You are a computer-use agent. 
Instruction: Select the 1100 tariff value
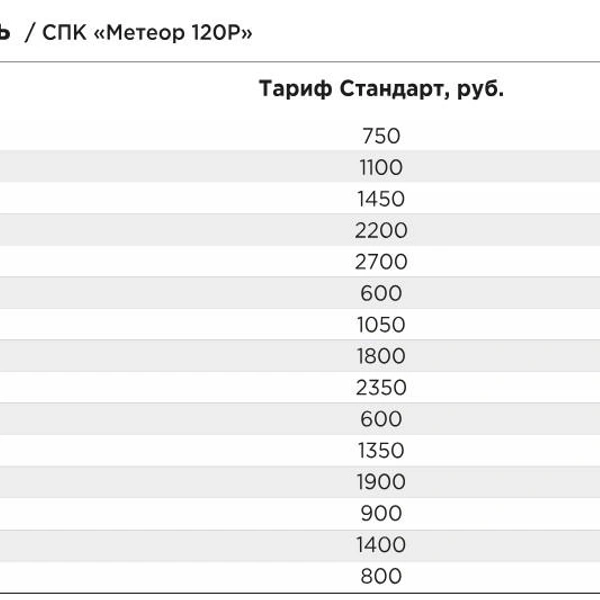tap(381, 167)
